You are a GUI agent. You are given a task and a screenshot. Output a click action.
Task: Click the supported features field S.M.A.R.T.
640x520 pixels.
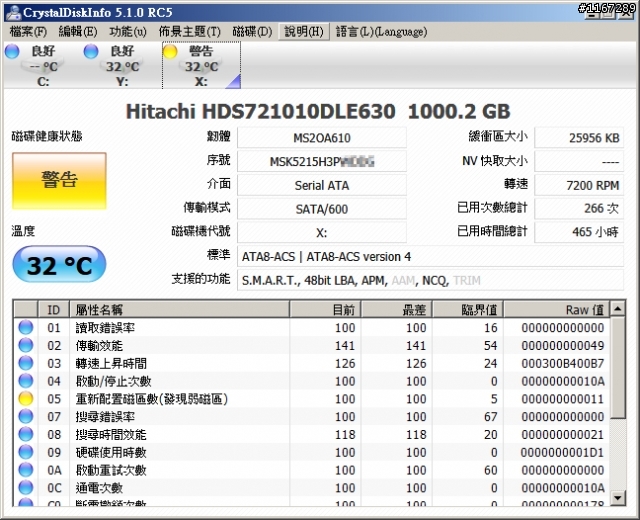[431, 280]
